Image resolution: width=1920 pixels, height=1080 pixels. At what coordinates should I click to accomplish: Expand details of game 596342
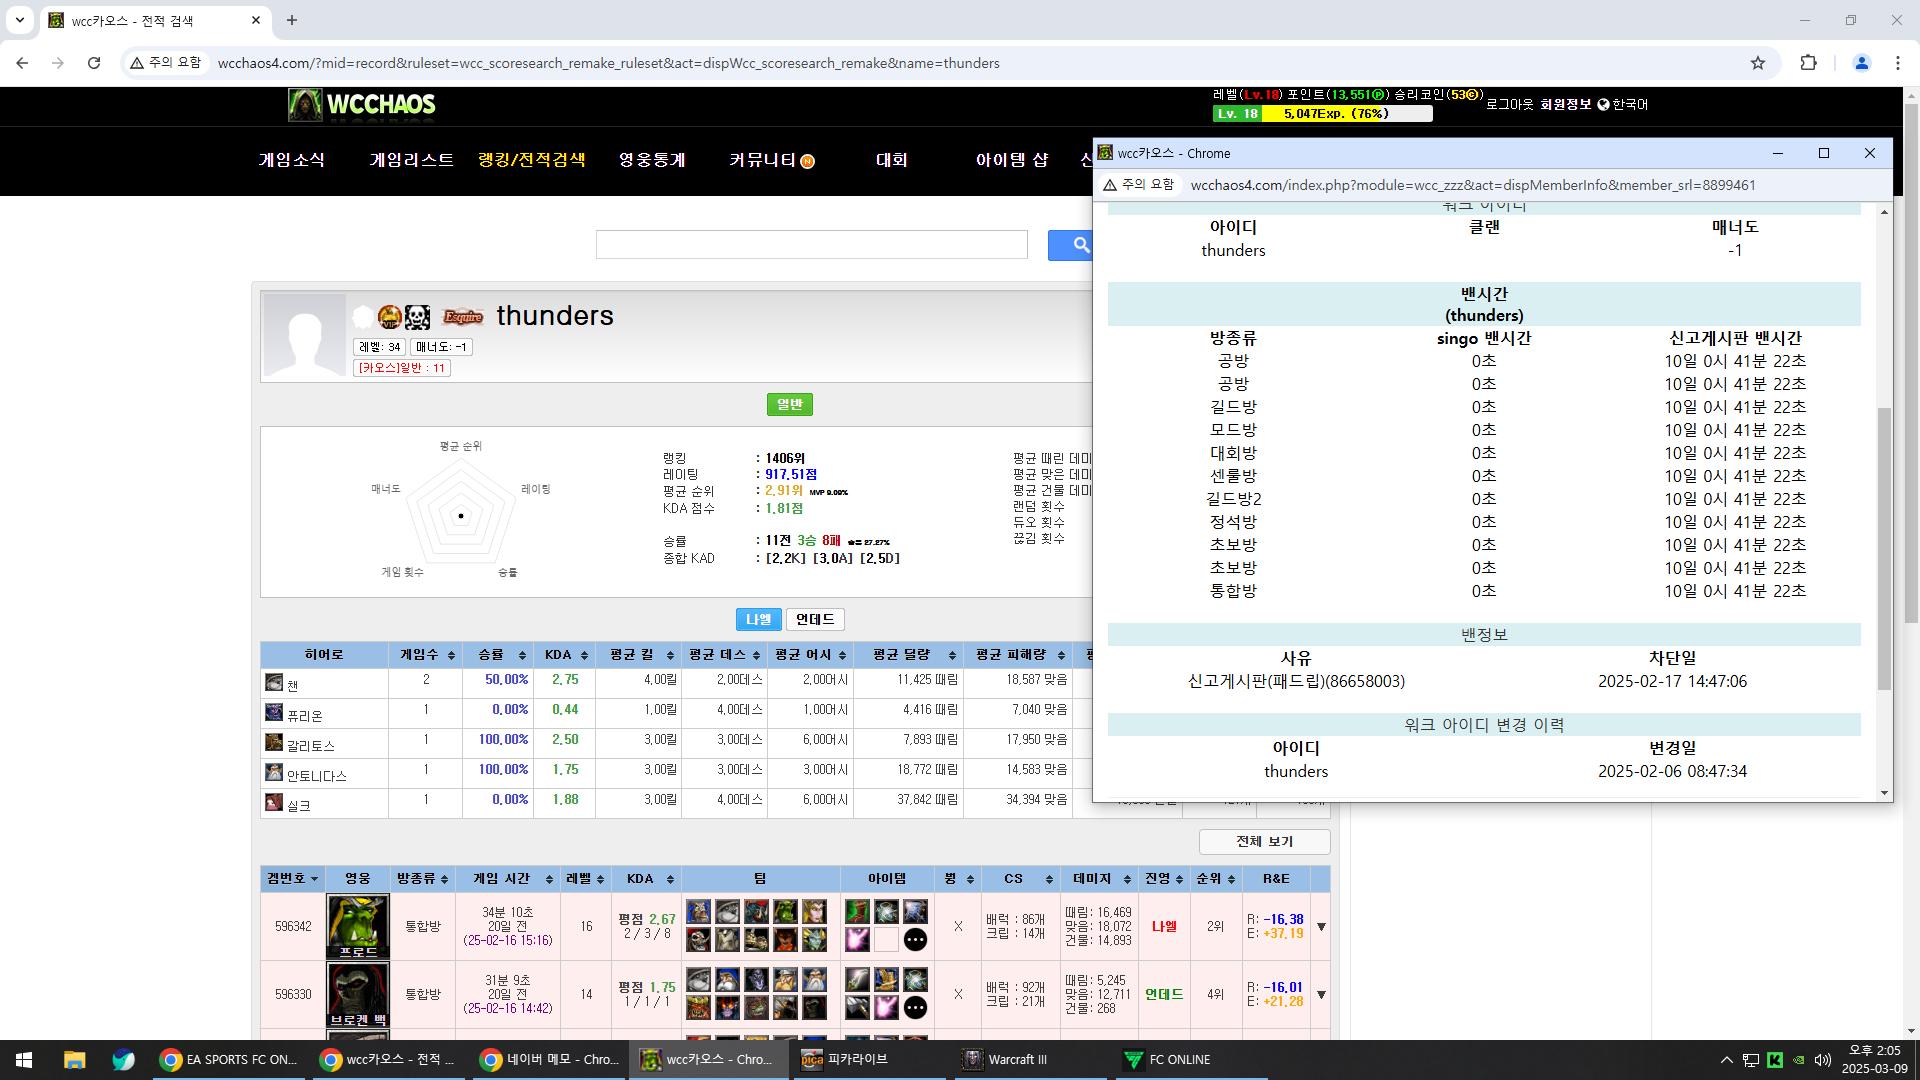click(1321, 927)
